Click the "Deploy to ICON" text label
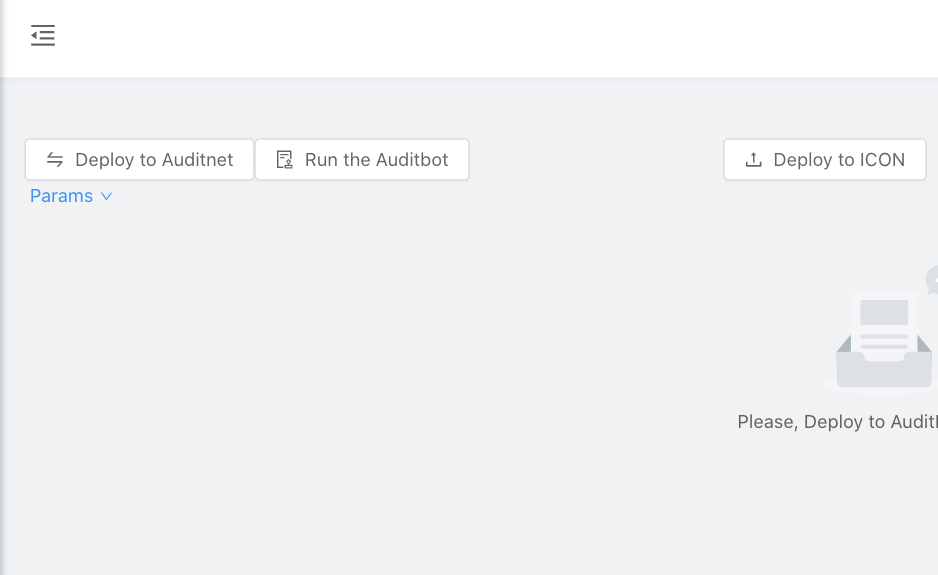 click(839, 160)
